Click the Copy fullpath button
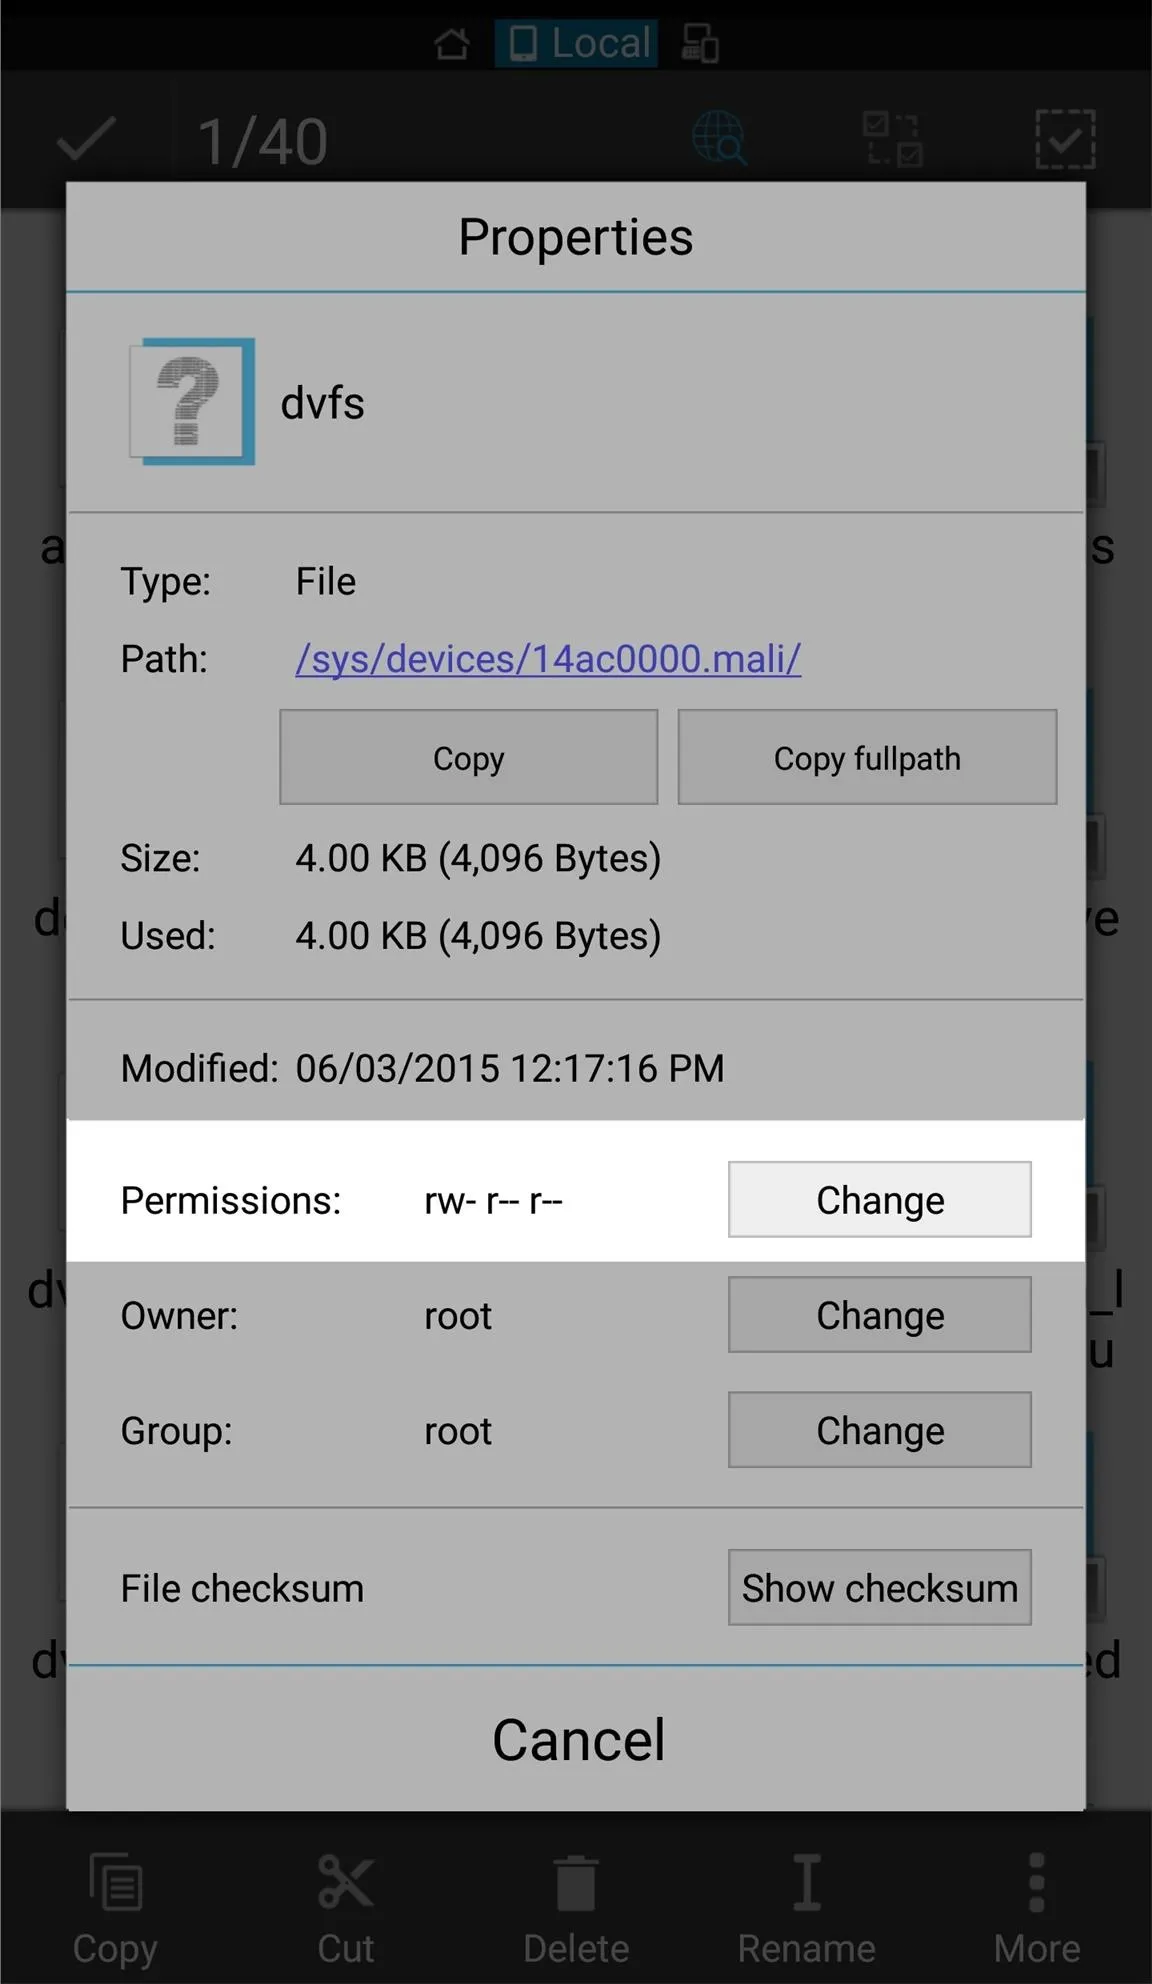The image size is (1152, 1984). click(867, 757)
